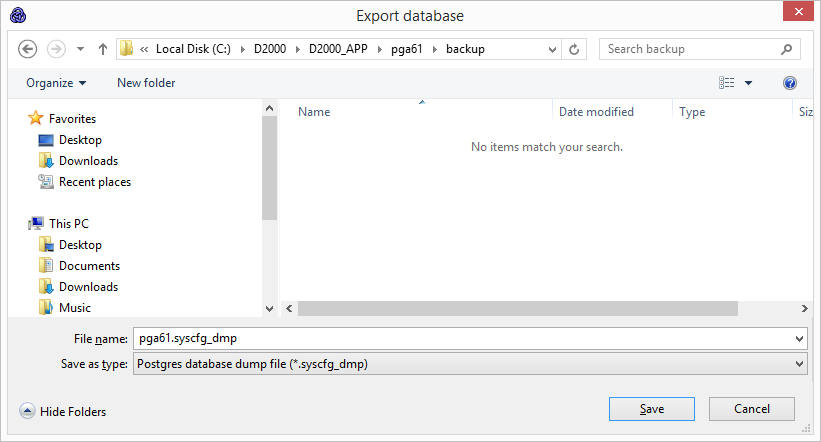Click the D2000_APP breadcrumb segment
The width and height of the screenshot is (821, 442).
pos(336,49)
